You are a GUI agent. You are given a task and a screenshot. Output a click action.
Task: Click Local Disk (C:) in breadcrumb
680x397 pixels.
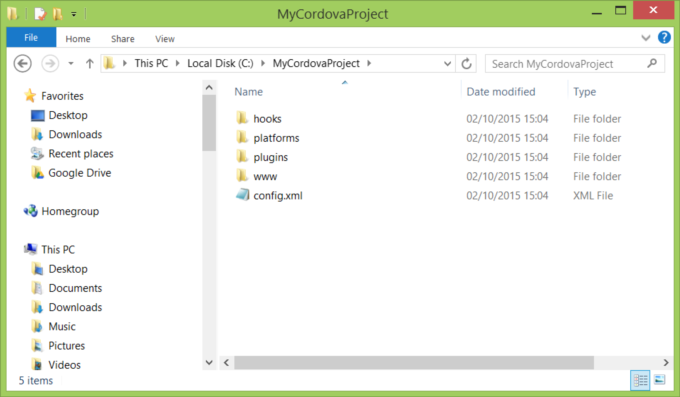click(x=220, y=63)
